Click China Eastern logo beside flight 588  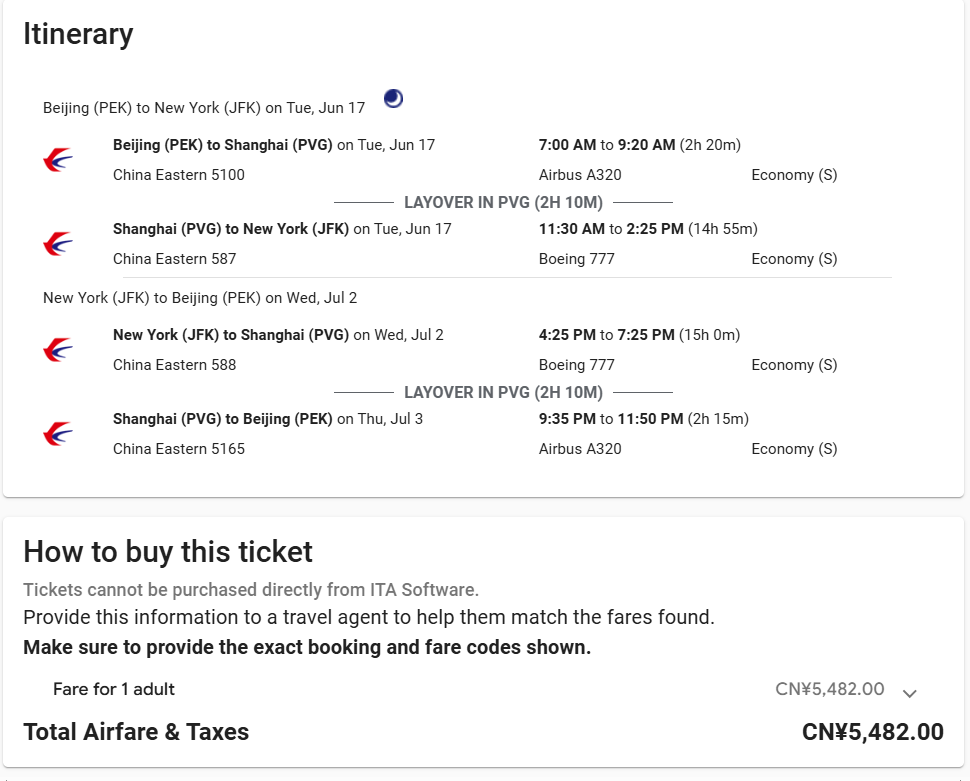[58, 350]
